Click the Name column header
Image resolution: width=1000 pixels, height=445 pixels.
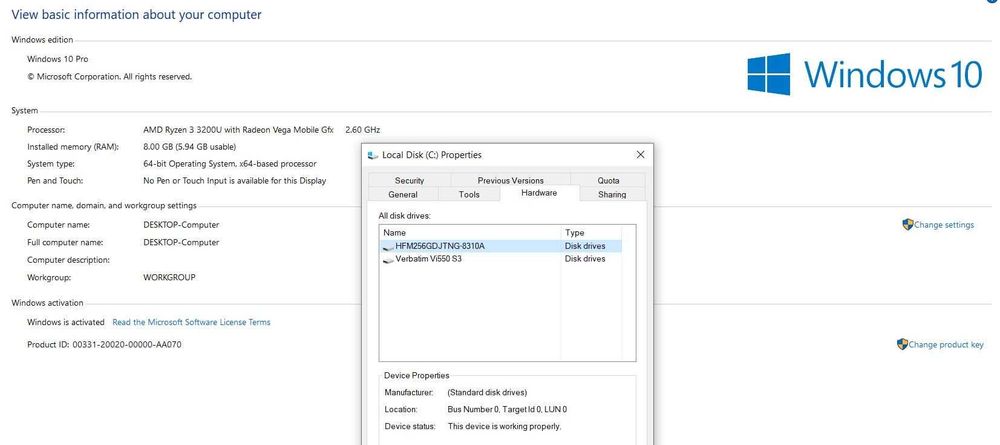470,233
